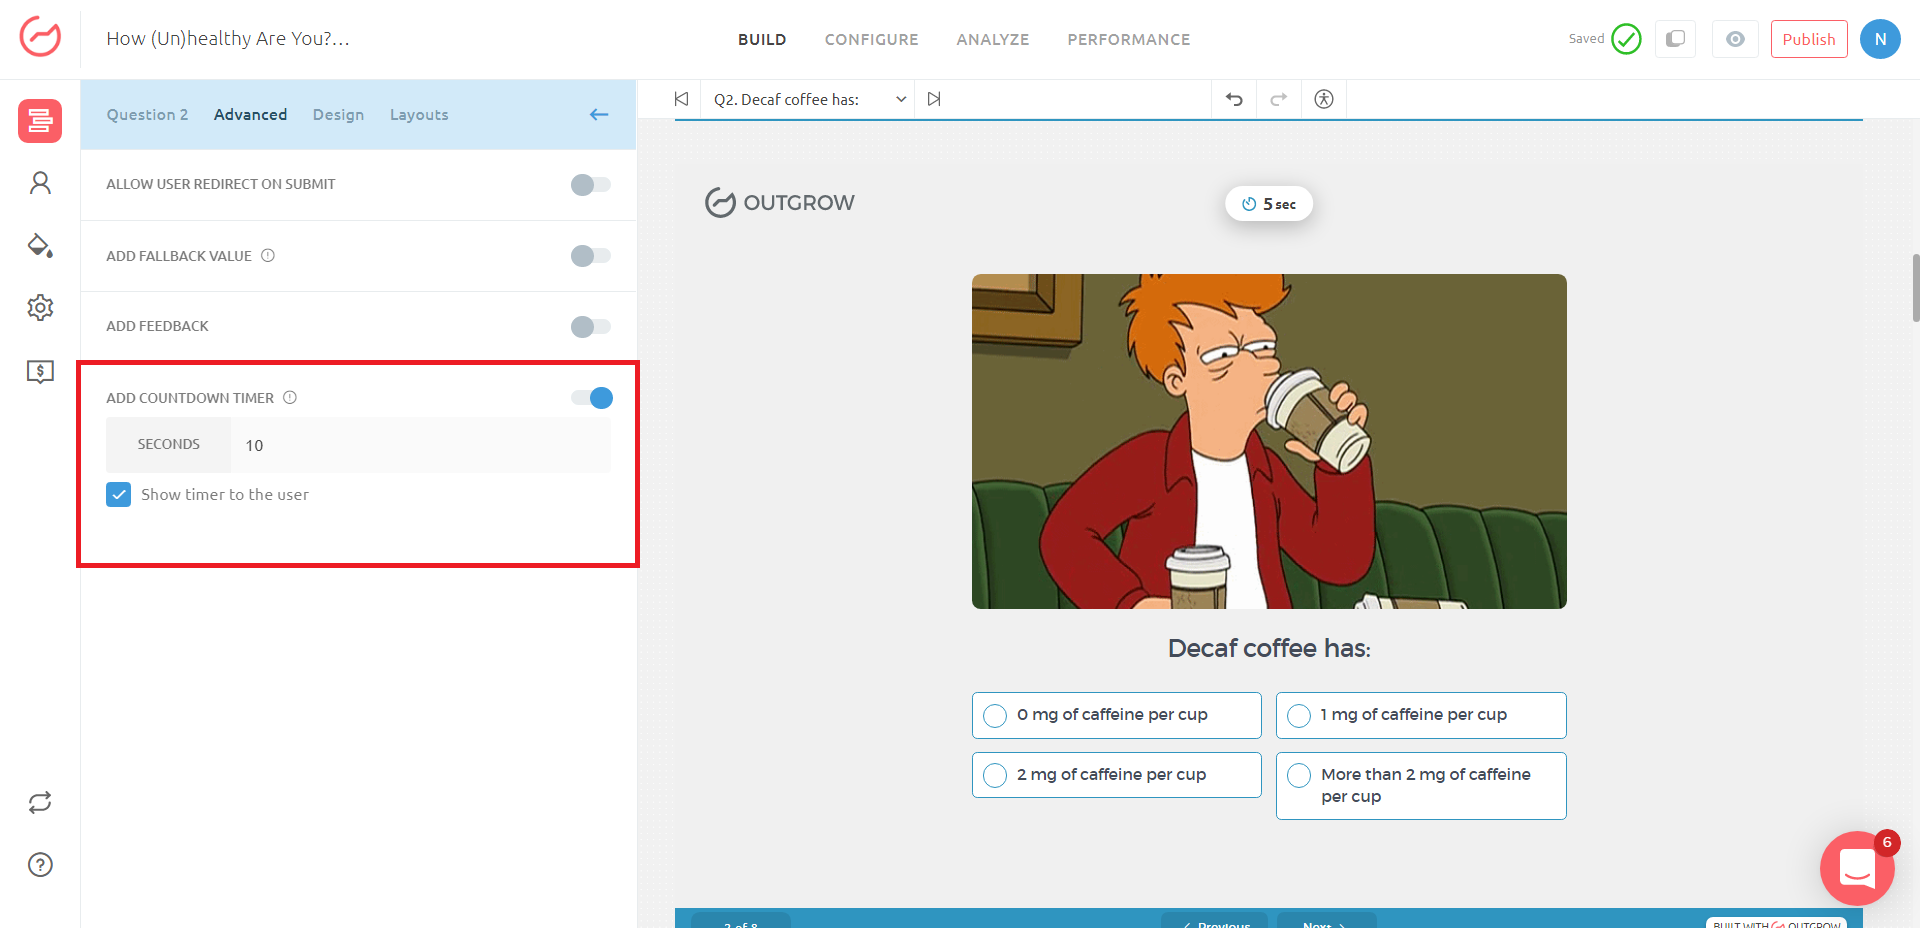Open the Layouts tab
Screen dimensions: 1920x928
point(419,115)
